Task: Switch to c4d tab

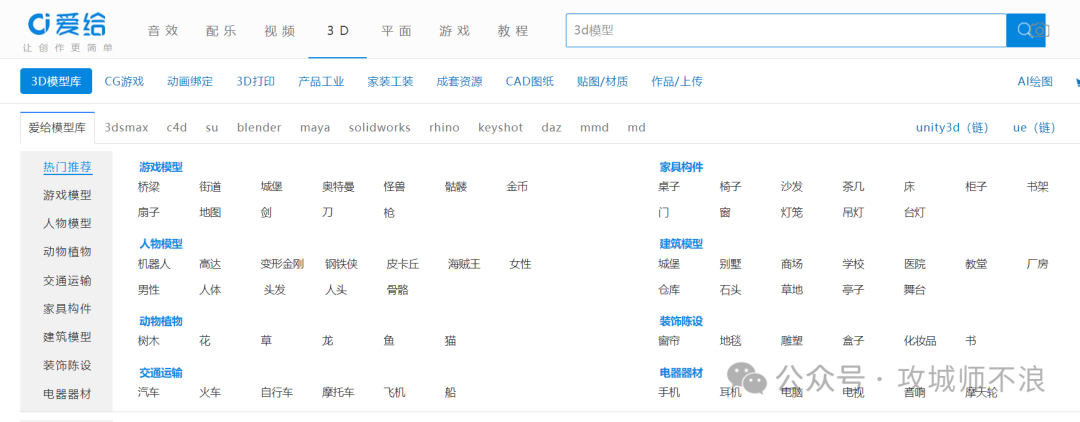Action: [176, 127]
